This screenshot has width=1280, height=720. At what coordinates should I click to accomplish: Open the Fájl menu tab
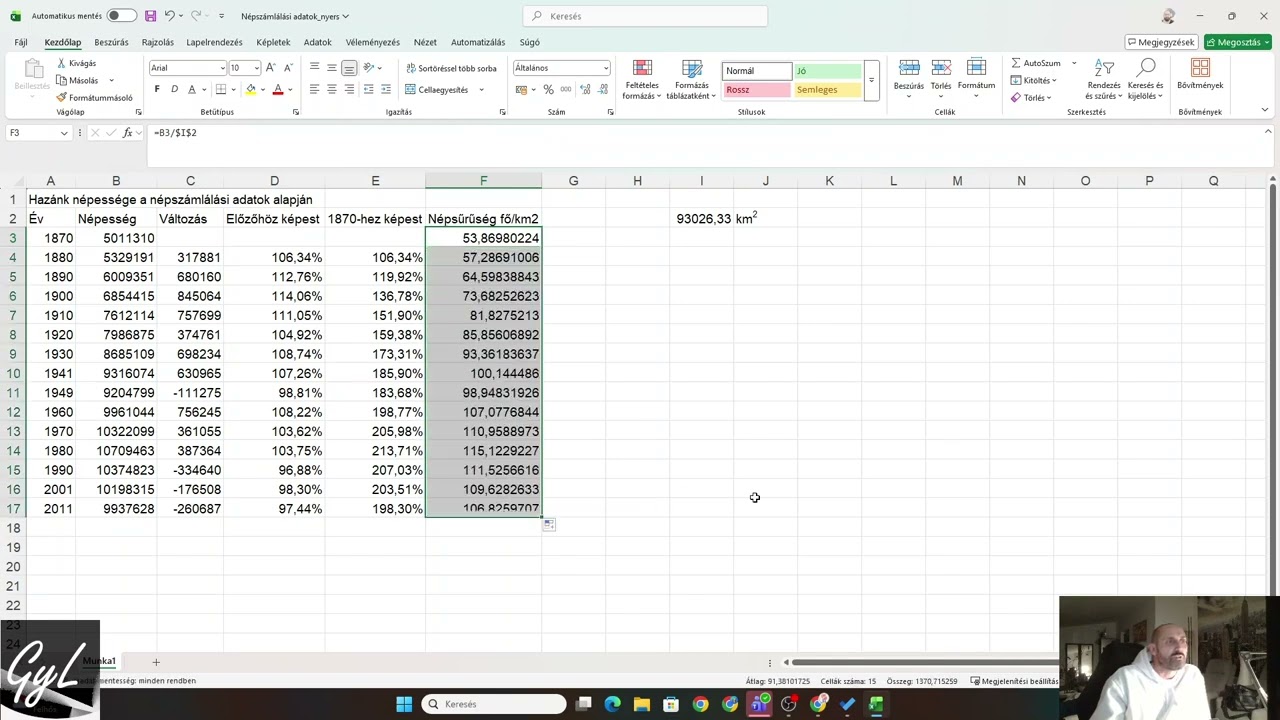click(21, 42)
